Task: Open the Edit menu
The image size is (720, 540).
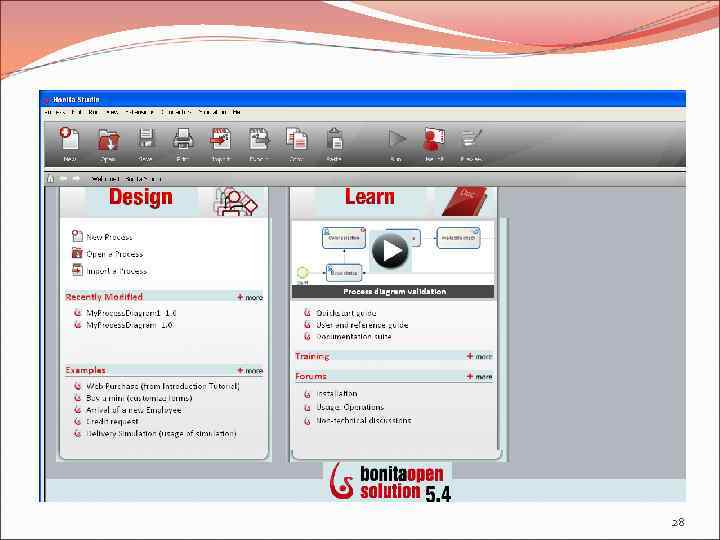Action: 77,112
